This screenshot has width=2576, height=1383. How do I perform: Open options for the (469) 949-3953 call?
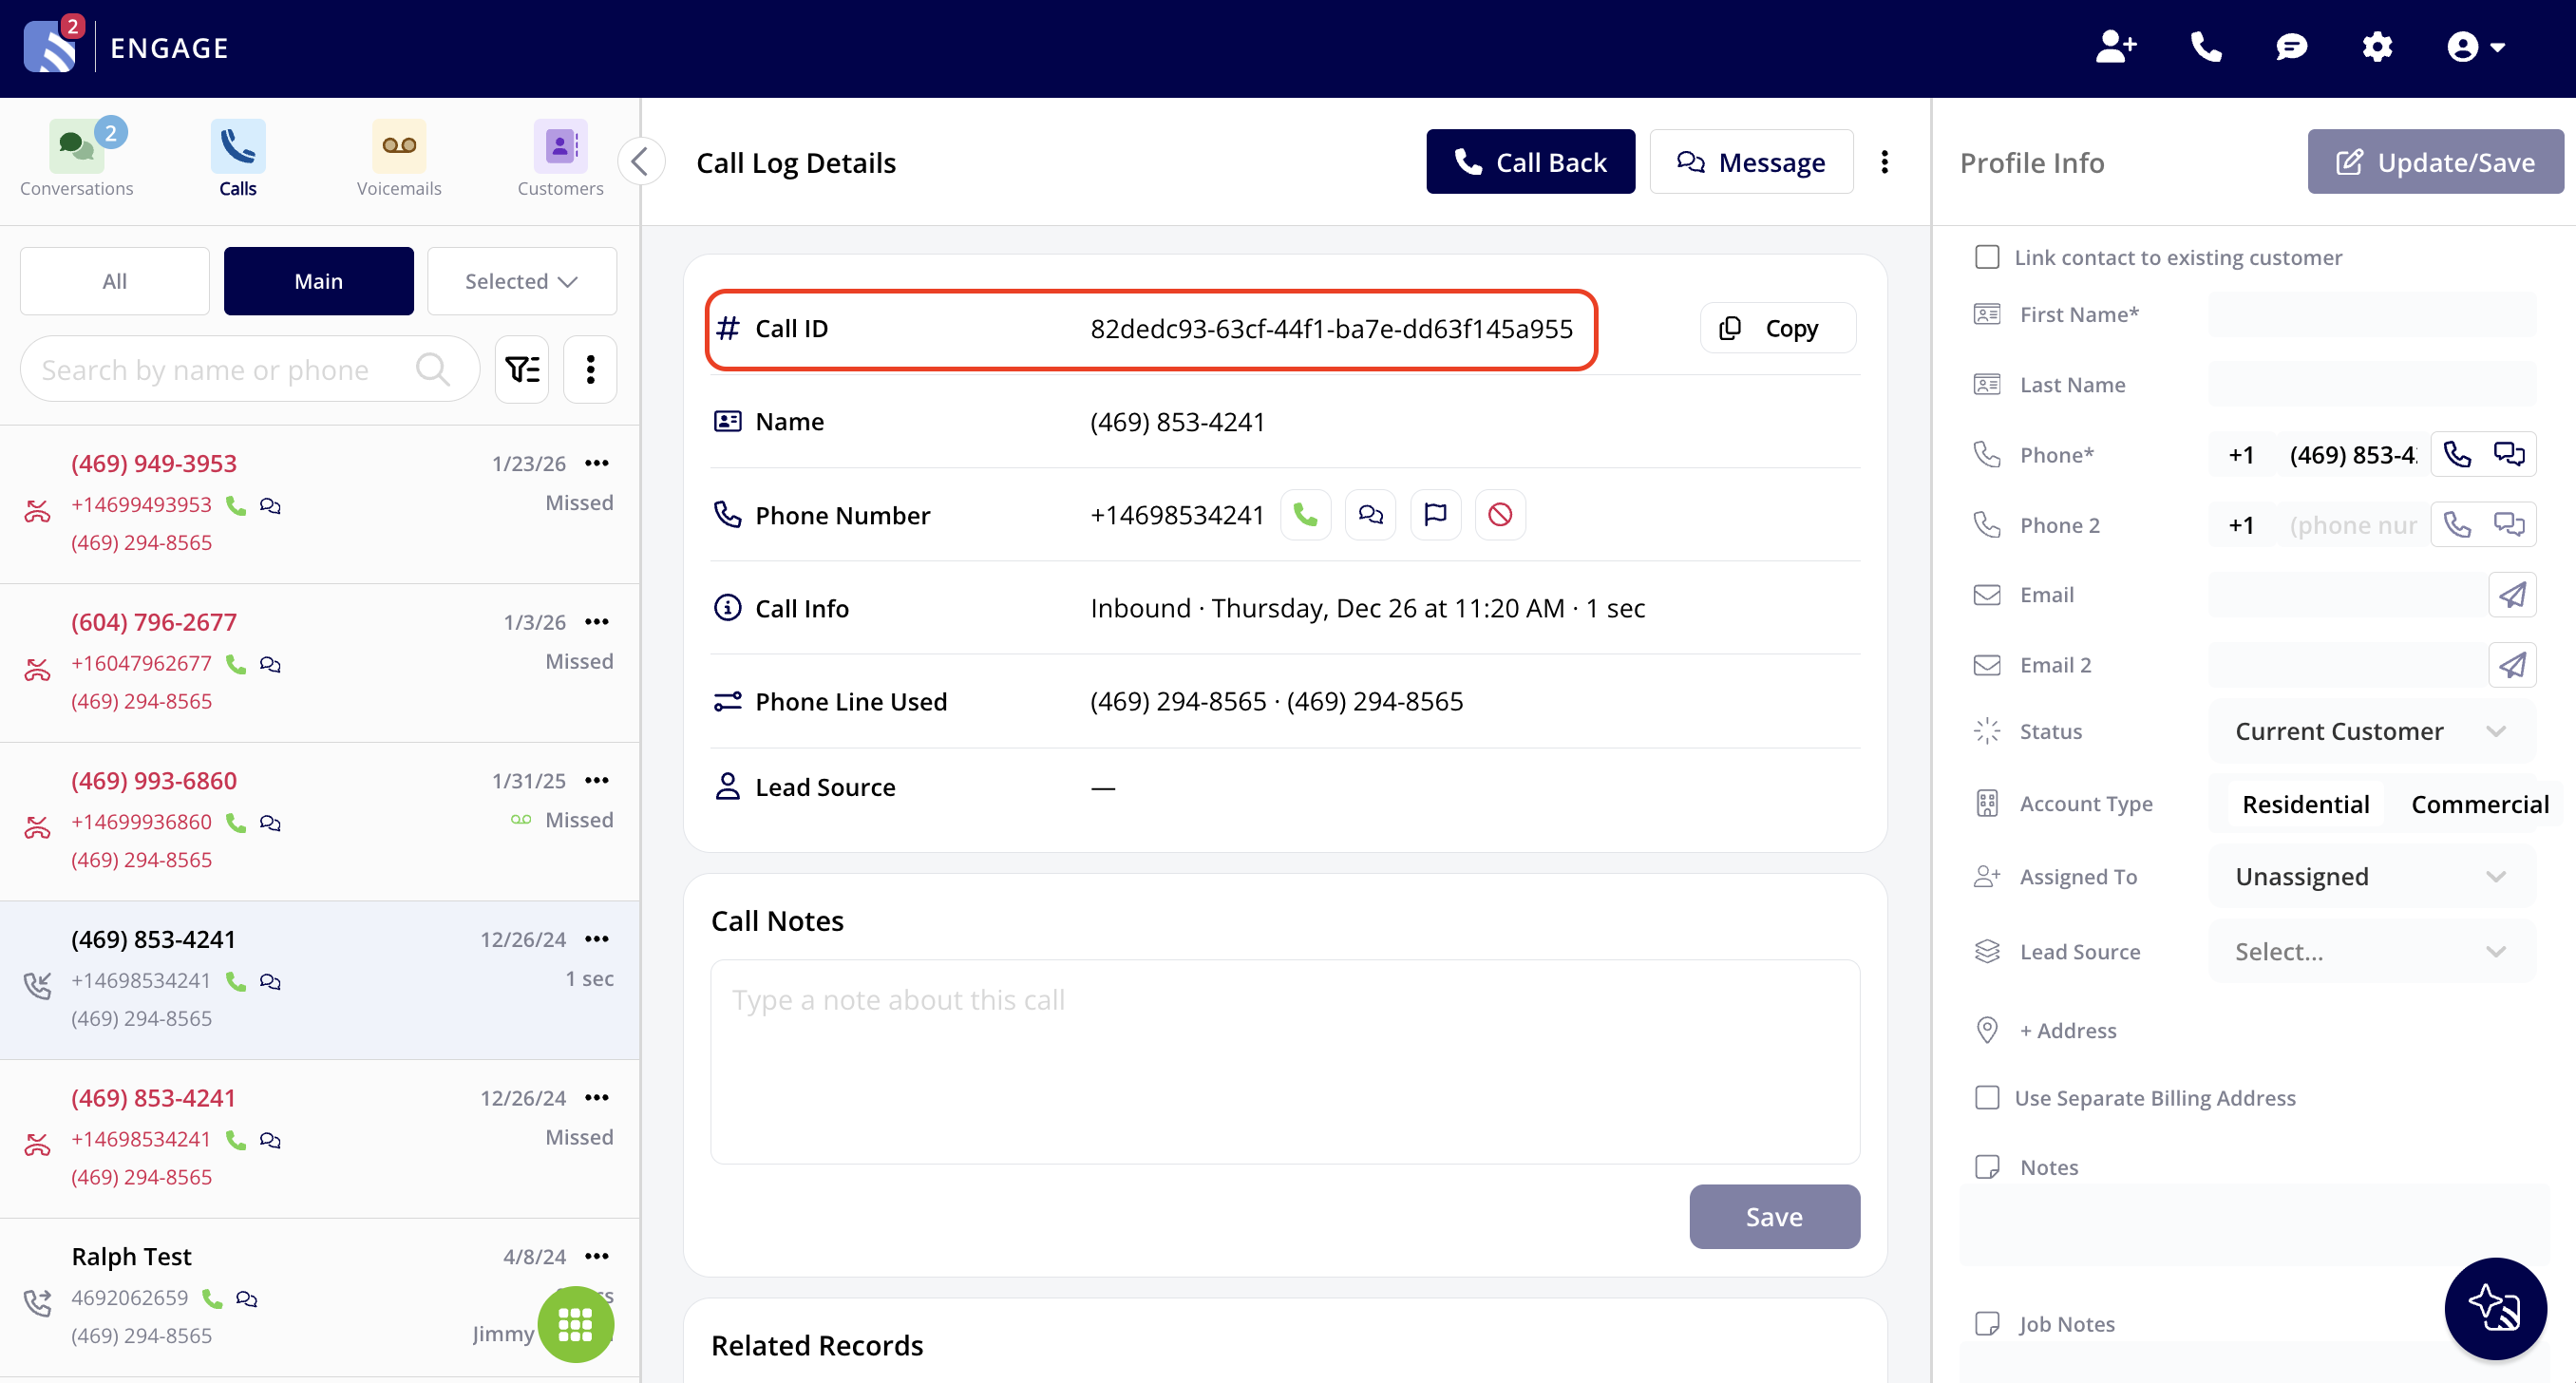coord(597,463)
